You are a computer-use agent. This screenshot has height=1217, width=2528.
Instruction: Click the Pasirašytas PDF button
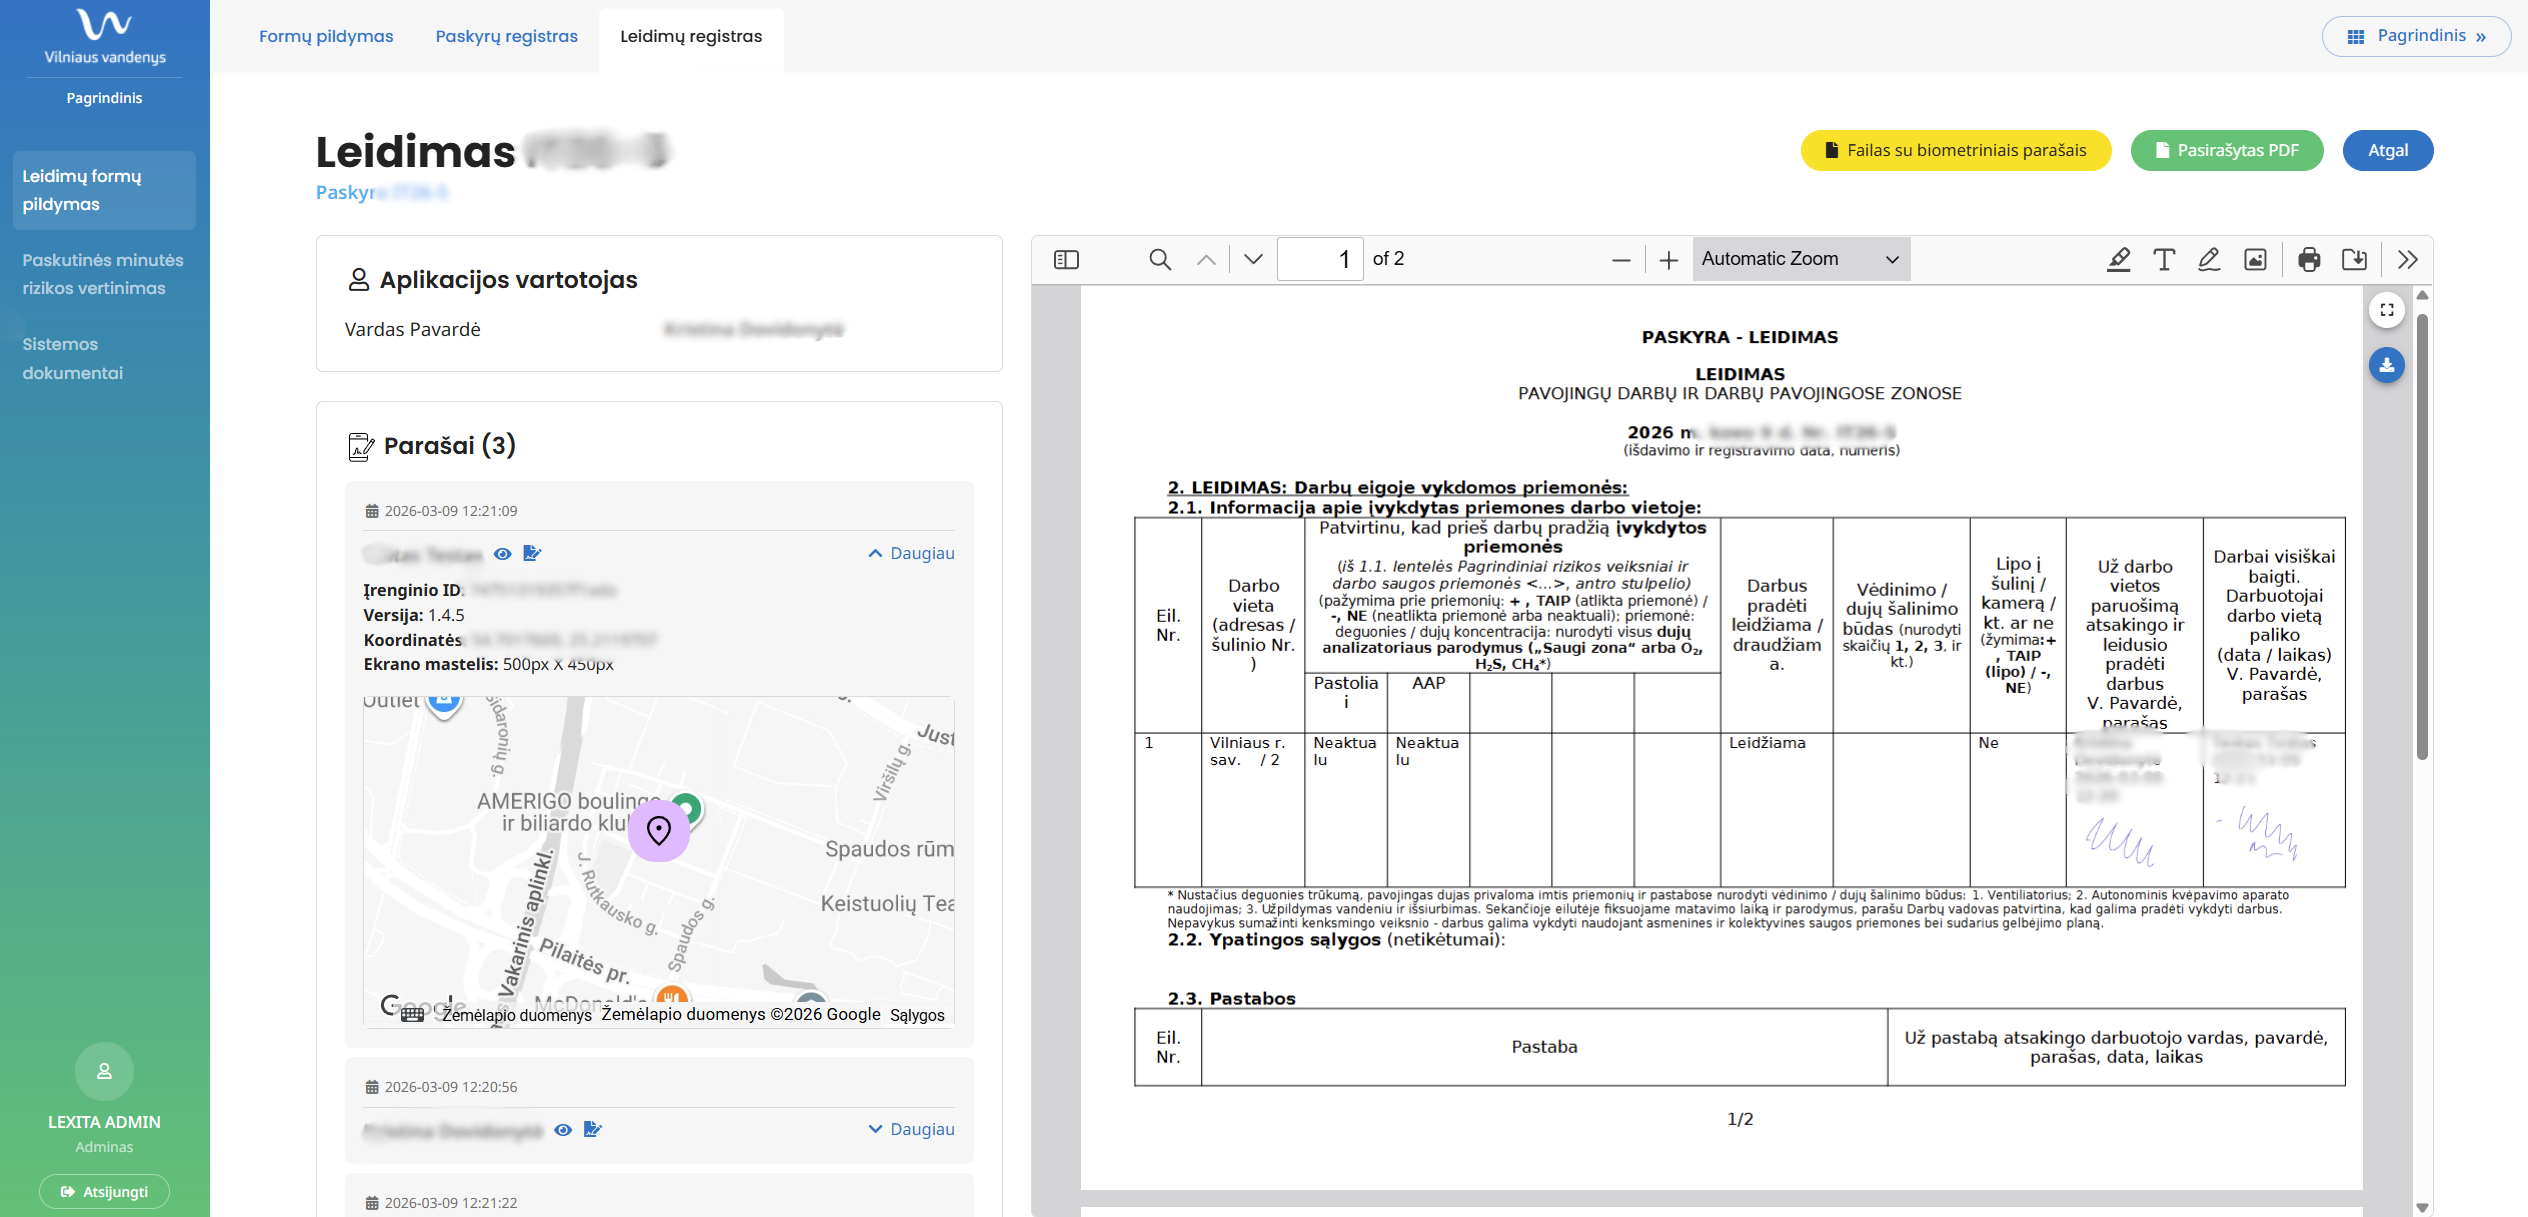(2227, 151)
